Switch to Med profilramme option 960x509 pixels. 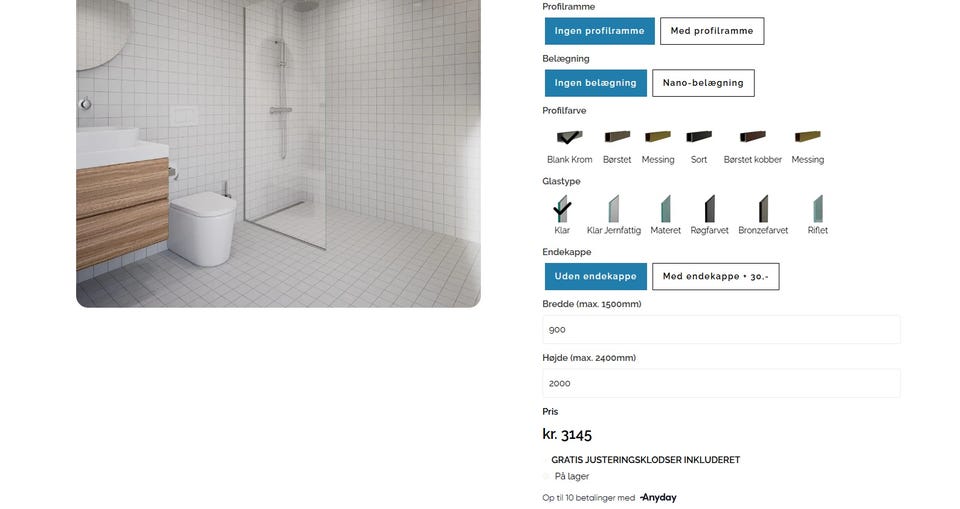[x=712, y=31]
